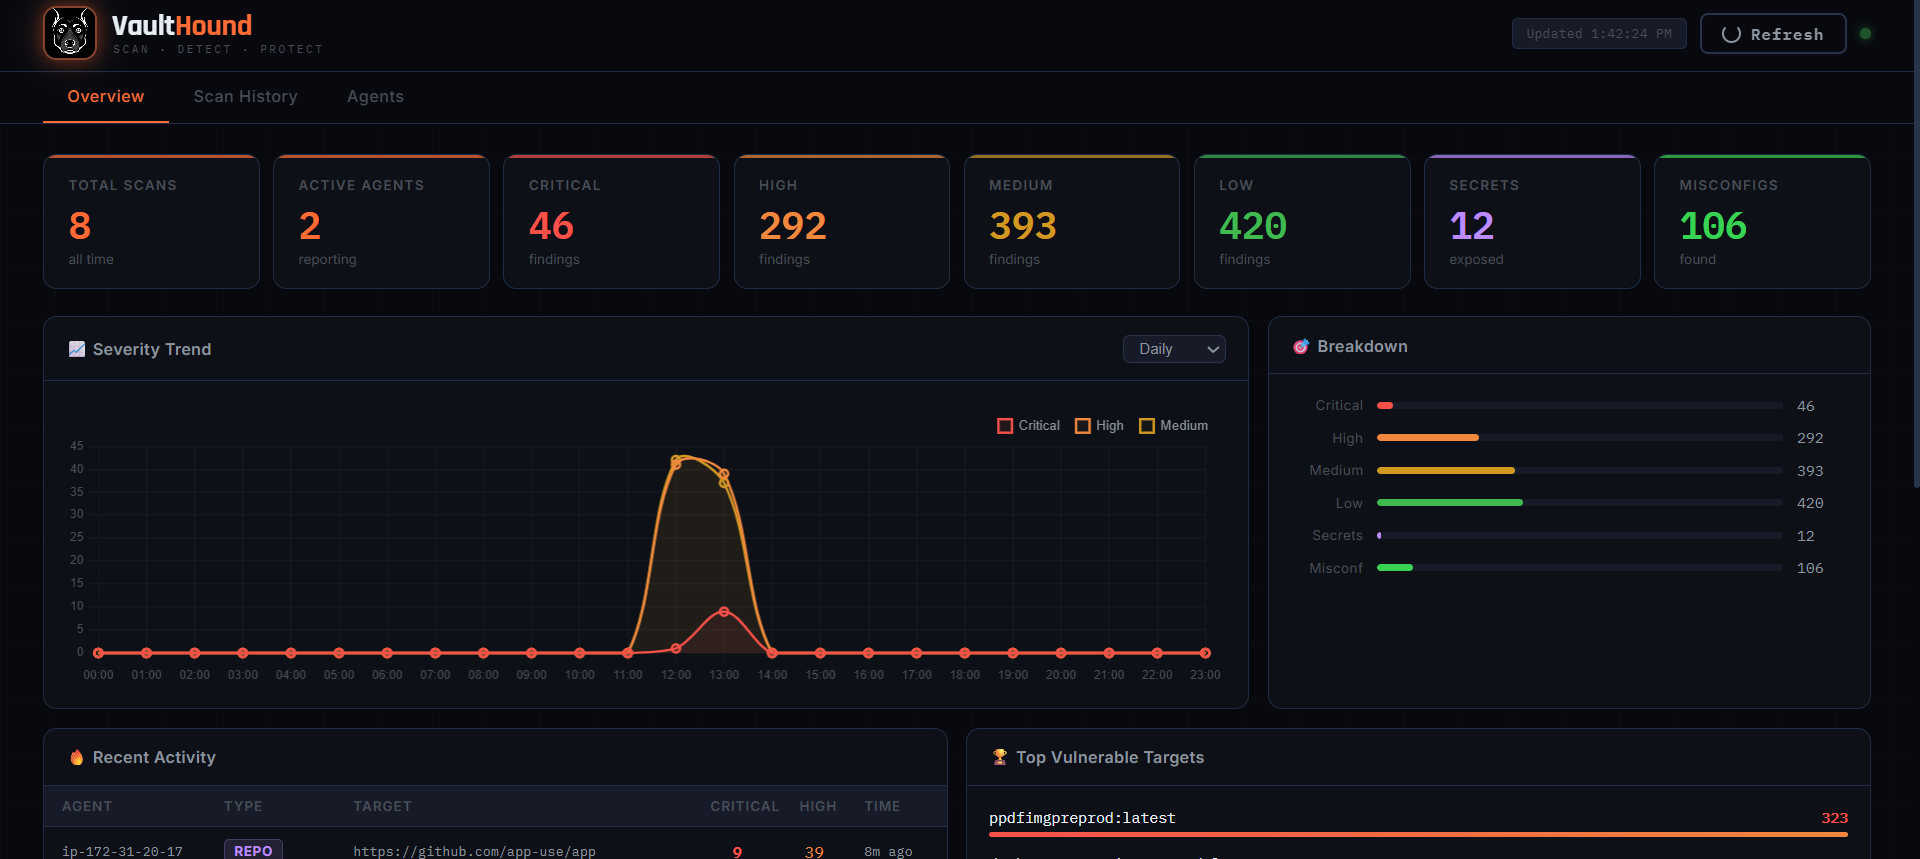Image resolution: width=1920 pixels, height=859 pixels.
Task: Click the REPO type badge
Action: pos(253,850)
